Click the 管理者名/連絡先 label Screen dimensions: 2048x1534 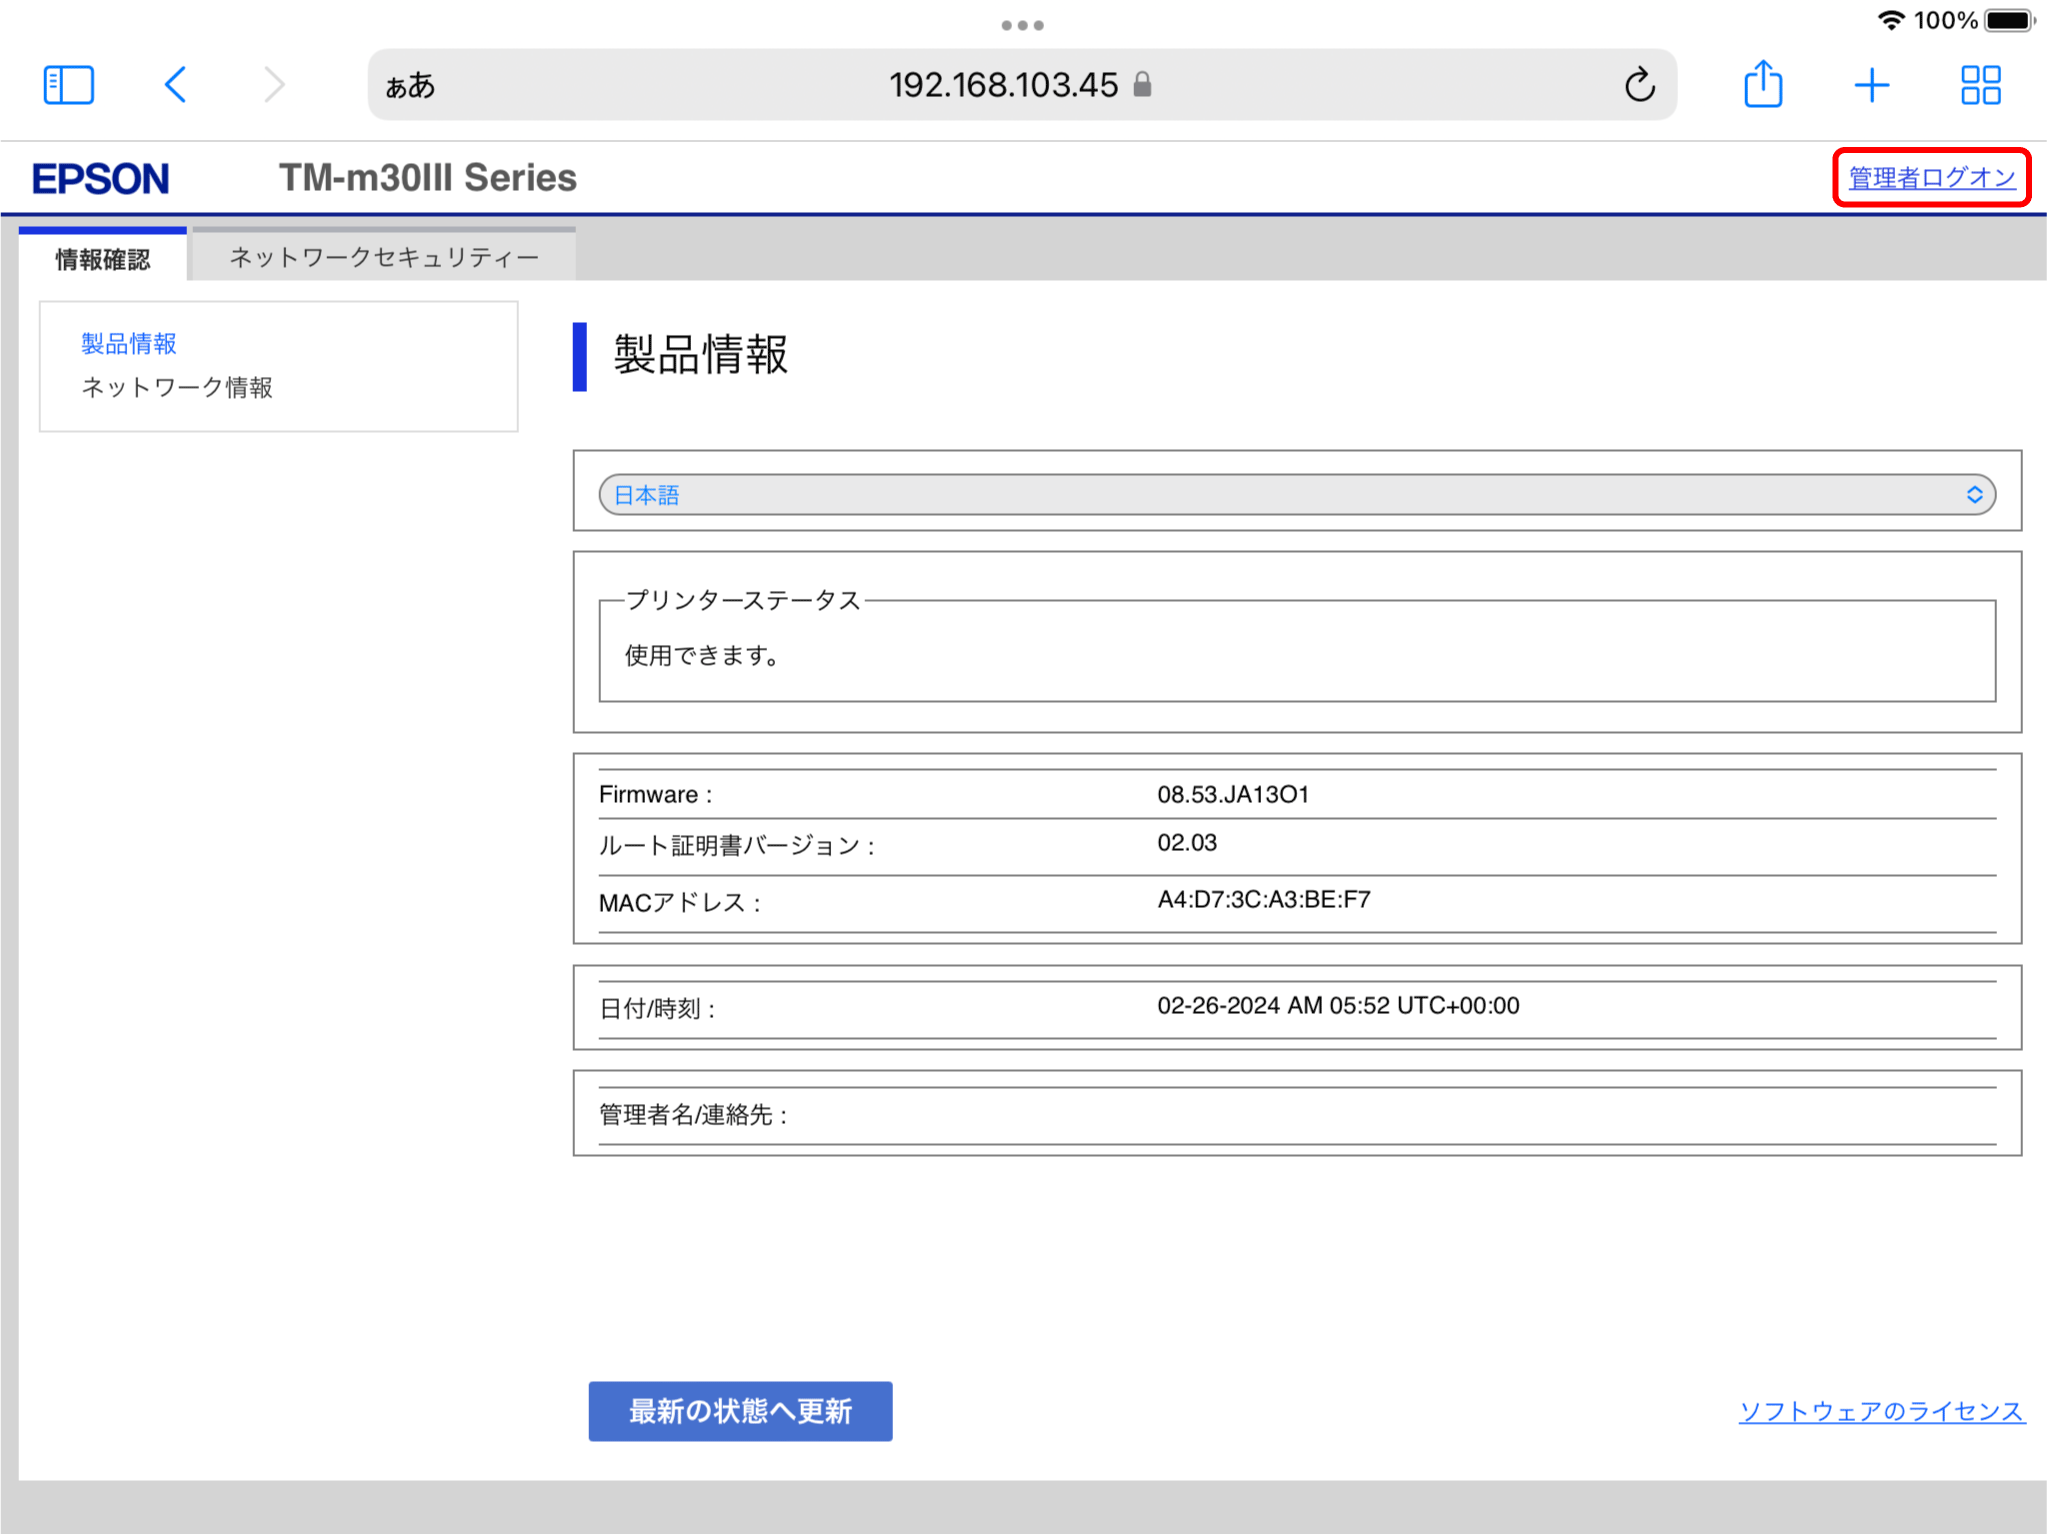(693, 1115)
